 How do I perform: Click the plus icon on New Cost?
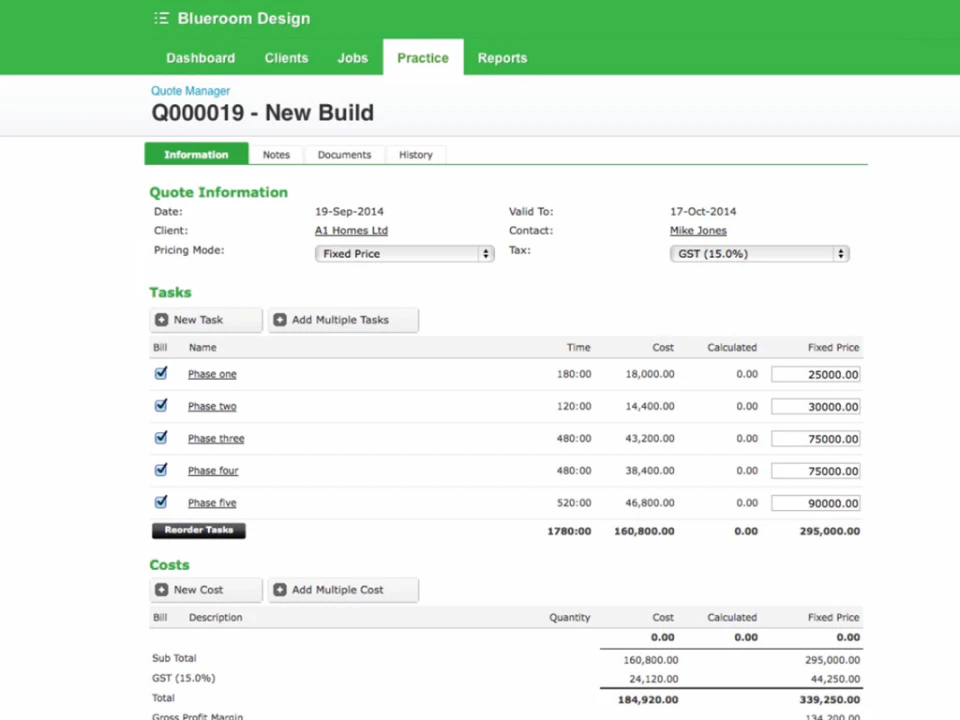(162, 589)
